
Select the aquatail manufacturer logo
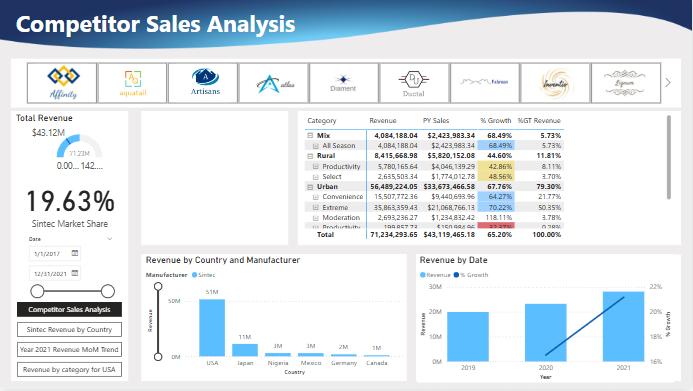[133, 83]
